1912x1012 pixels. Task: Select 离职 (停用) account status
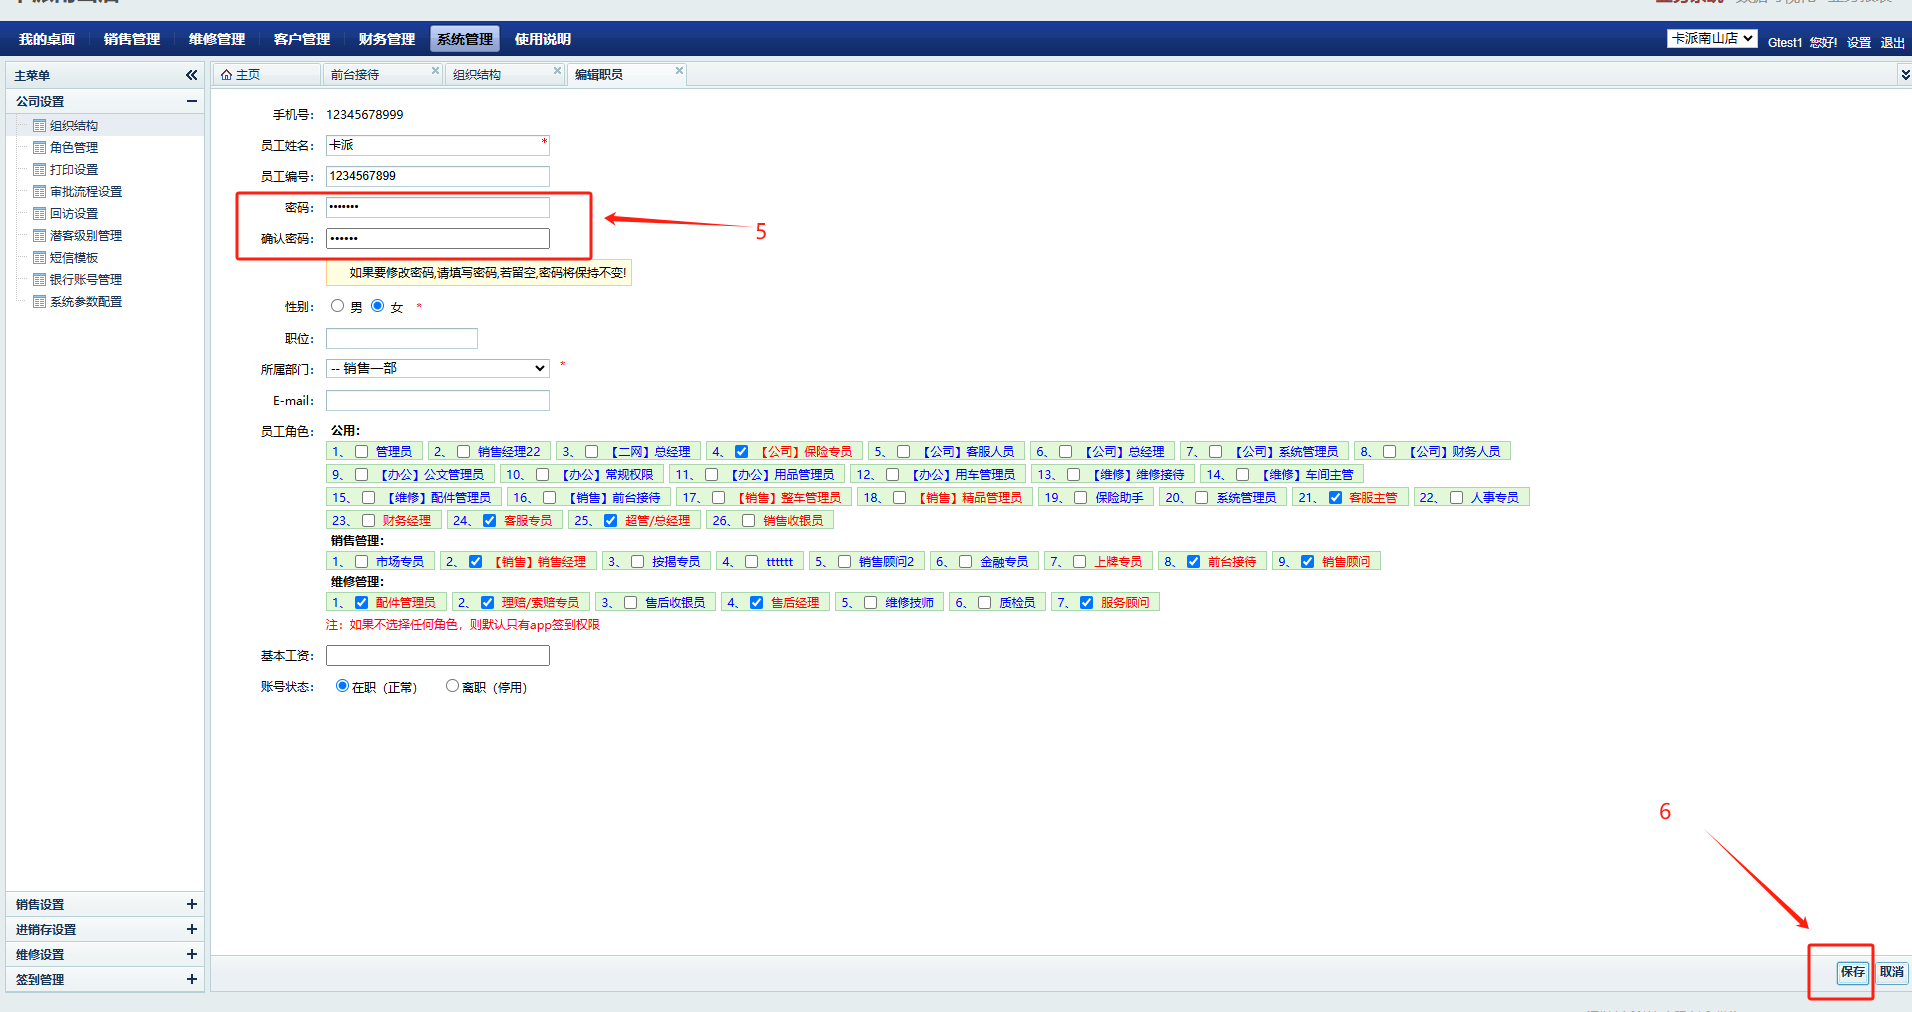452,686
